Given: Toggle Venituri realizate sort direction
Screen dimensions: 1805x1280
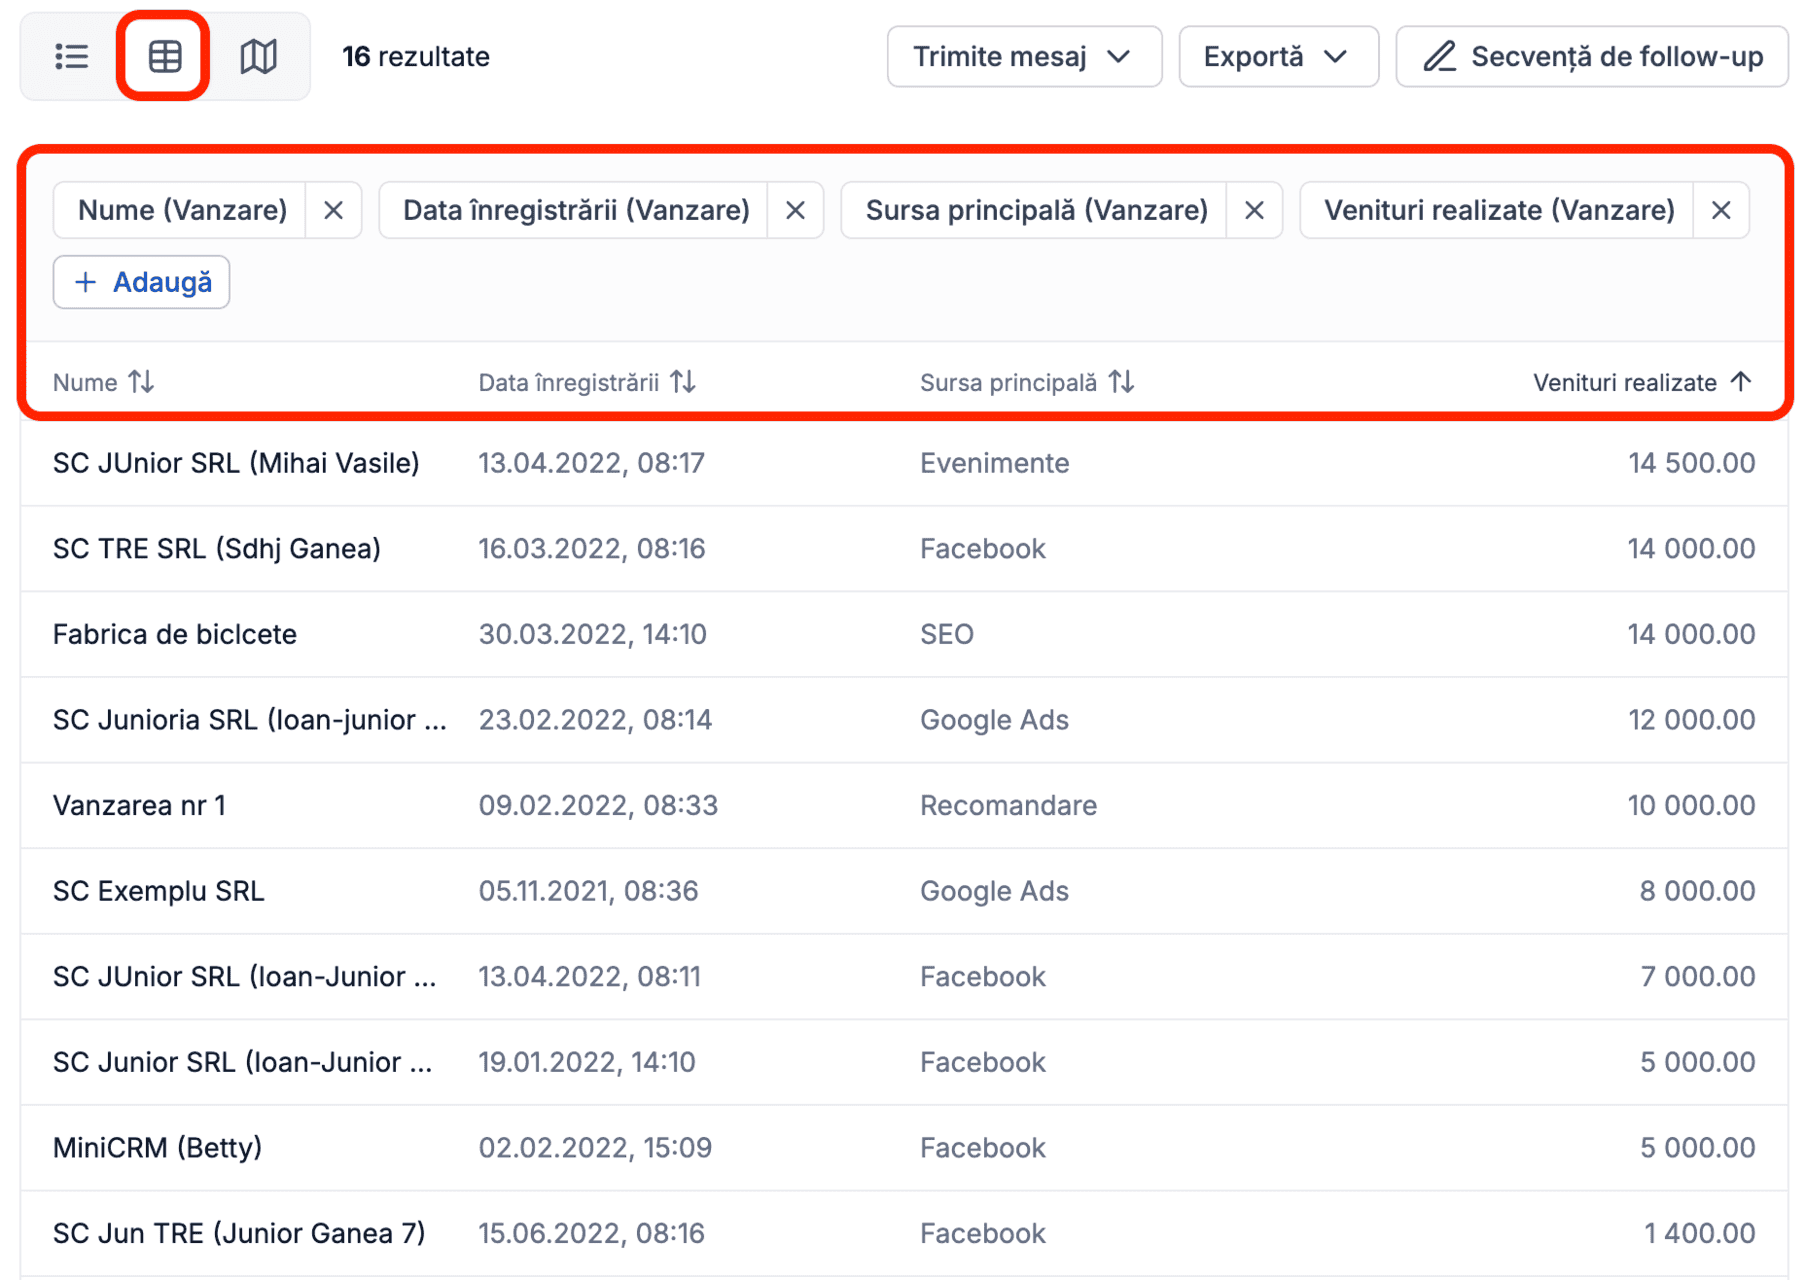Looking at the screenshot, I should tap(1643, 382).
